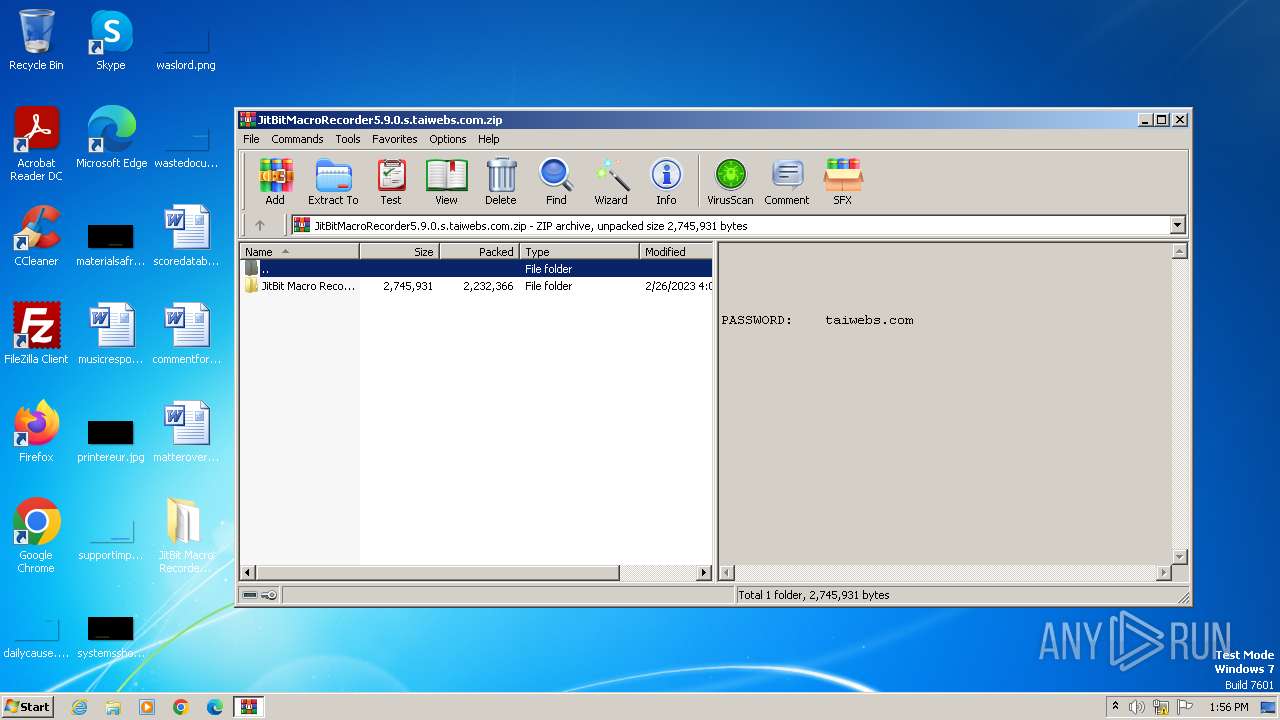
Task: Go up one folder level arrow
Action: point(260,226)
